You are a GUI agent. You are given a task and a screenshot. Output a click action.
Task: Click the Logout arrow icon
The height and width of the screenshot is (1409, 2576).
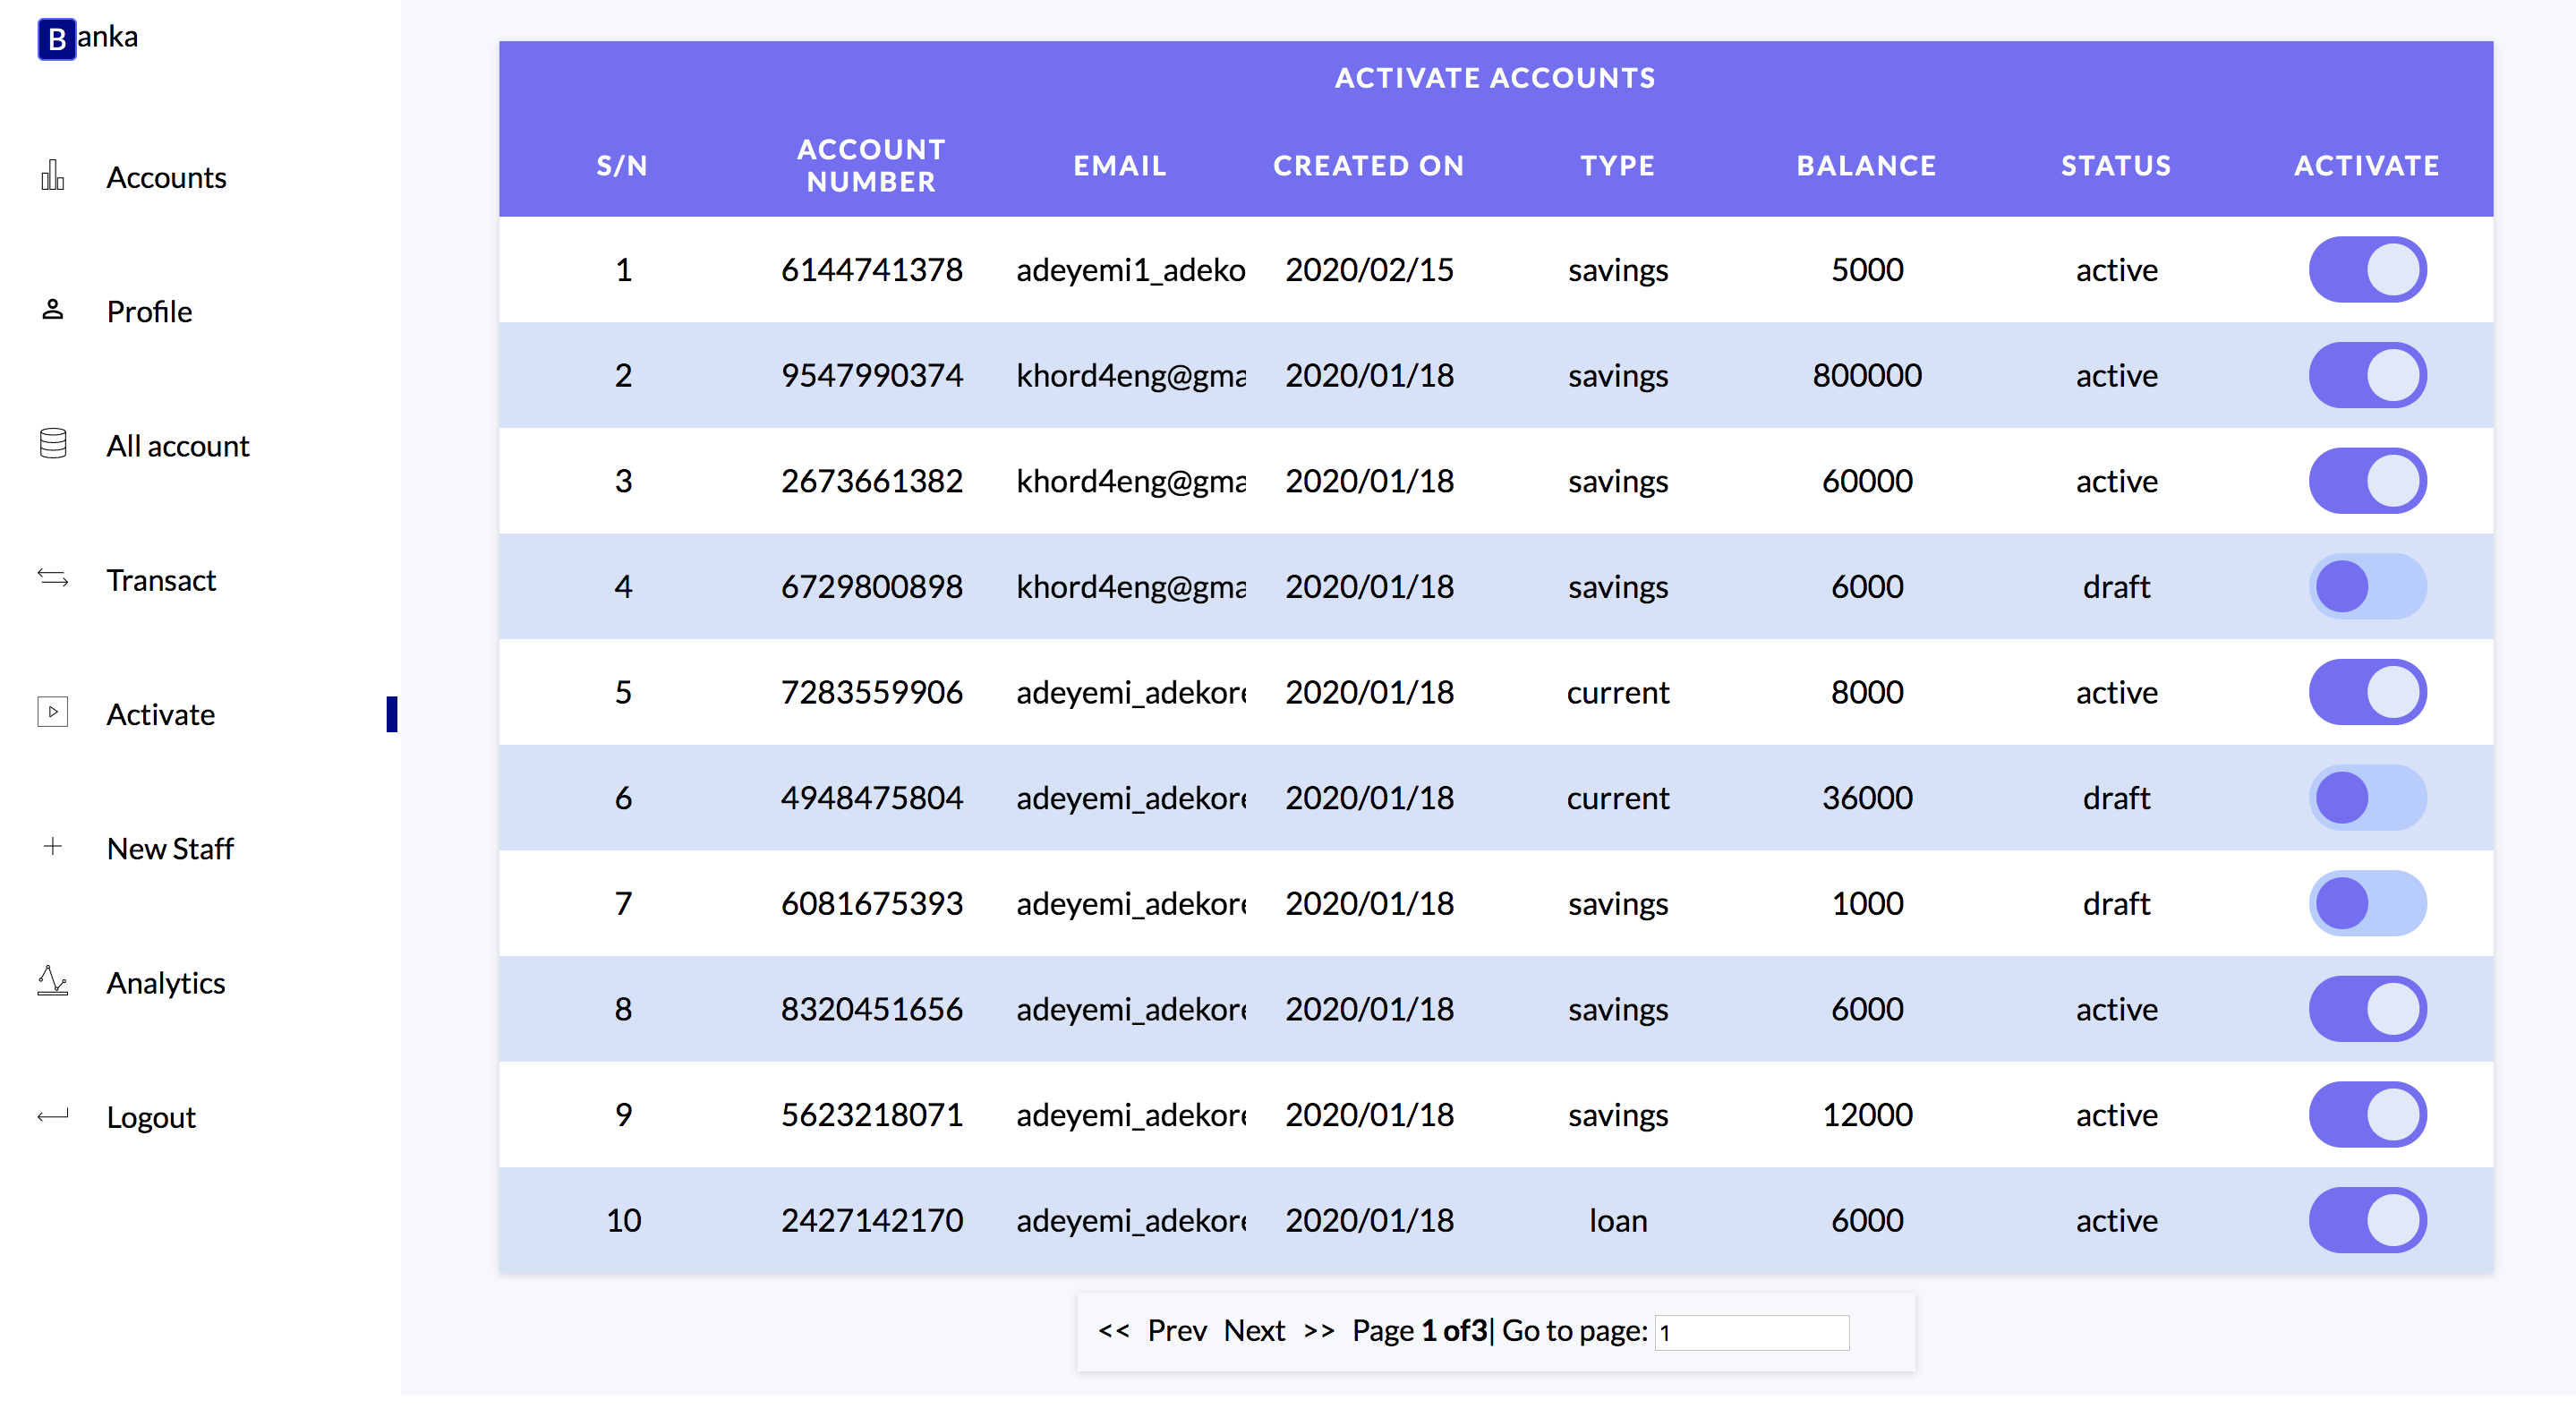(52, 1115)
